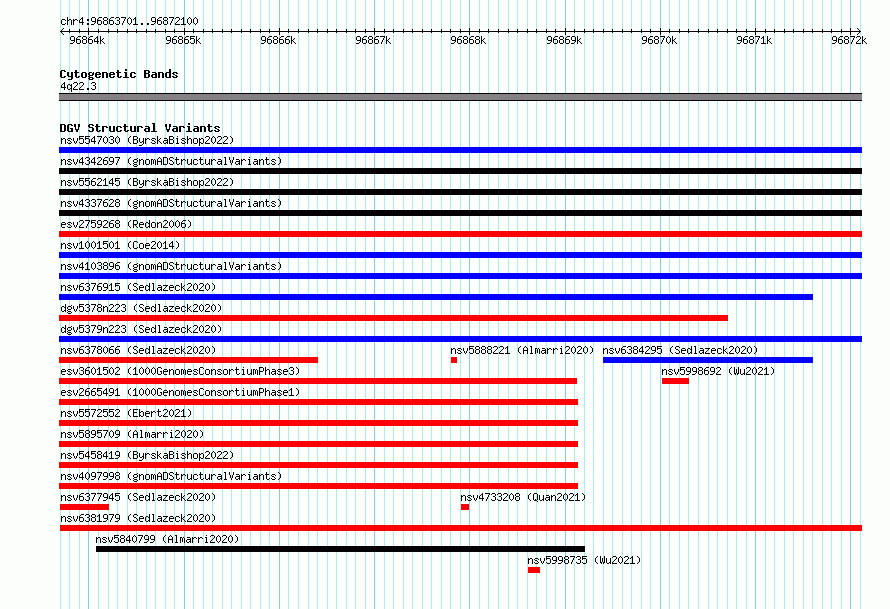The height and width of the screenshot is (609, 890).
Task: Select nsv6376915 (Sedlazeck2020) label
Action: coord(138,287)
